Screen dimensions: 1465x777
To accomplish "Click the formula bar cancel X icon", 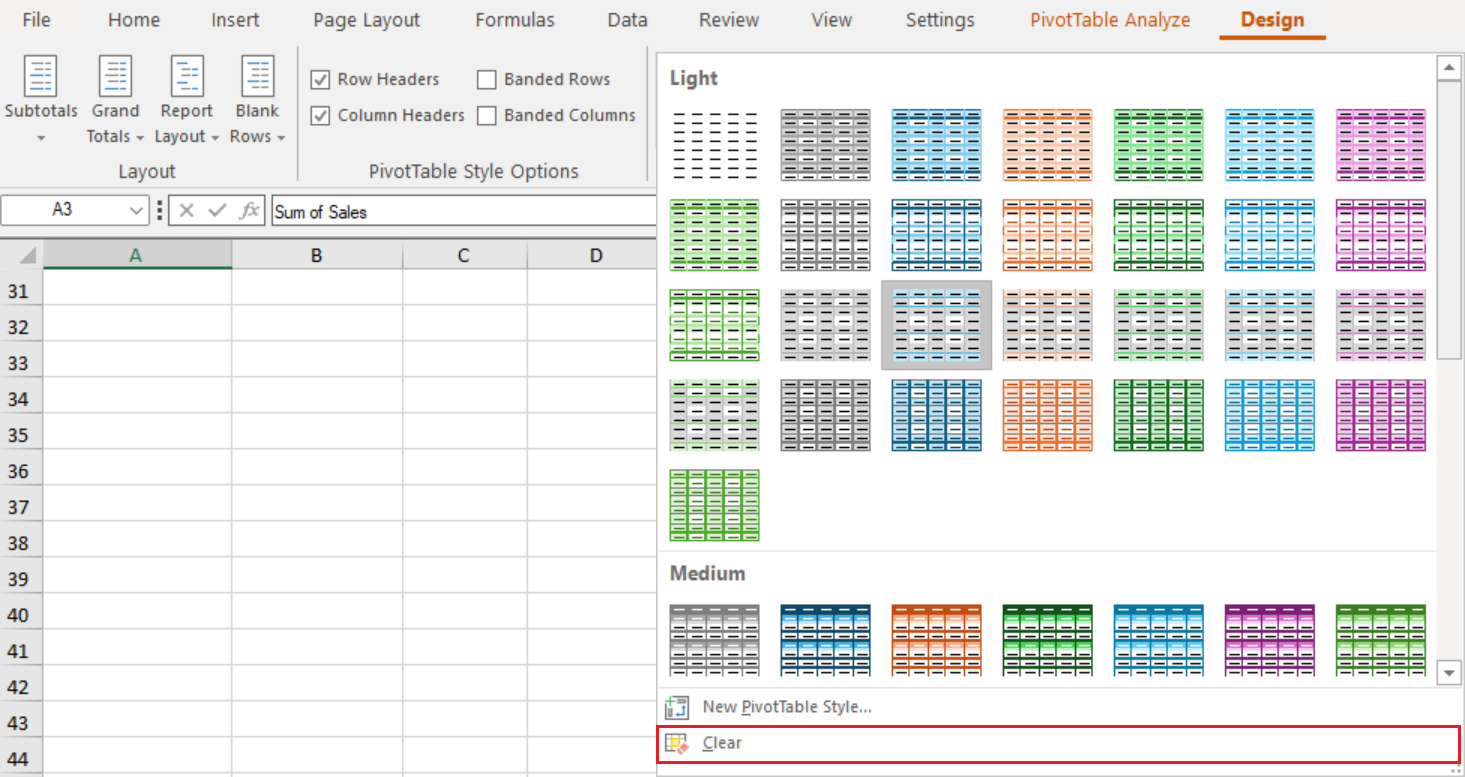I will [187, 211].
